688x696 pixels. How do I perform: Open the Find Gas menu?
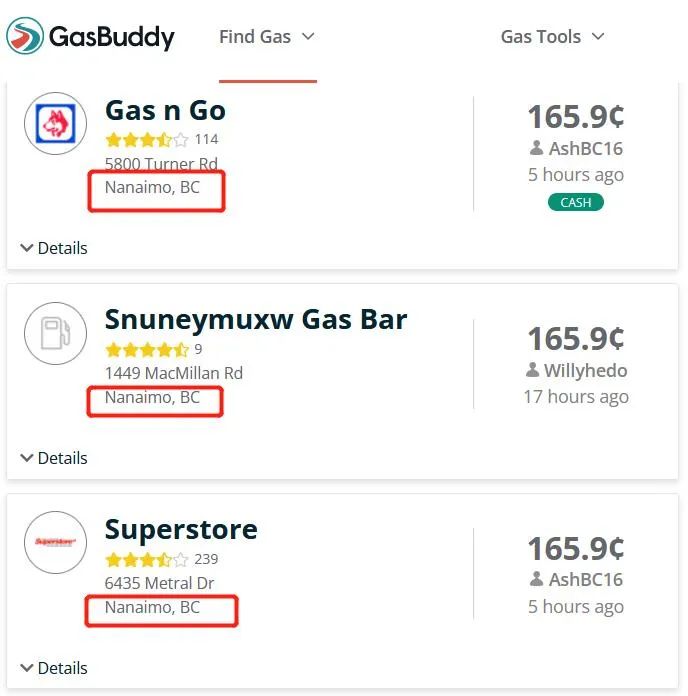pyautogui.click(x=267, y=37)
